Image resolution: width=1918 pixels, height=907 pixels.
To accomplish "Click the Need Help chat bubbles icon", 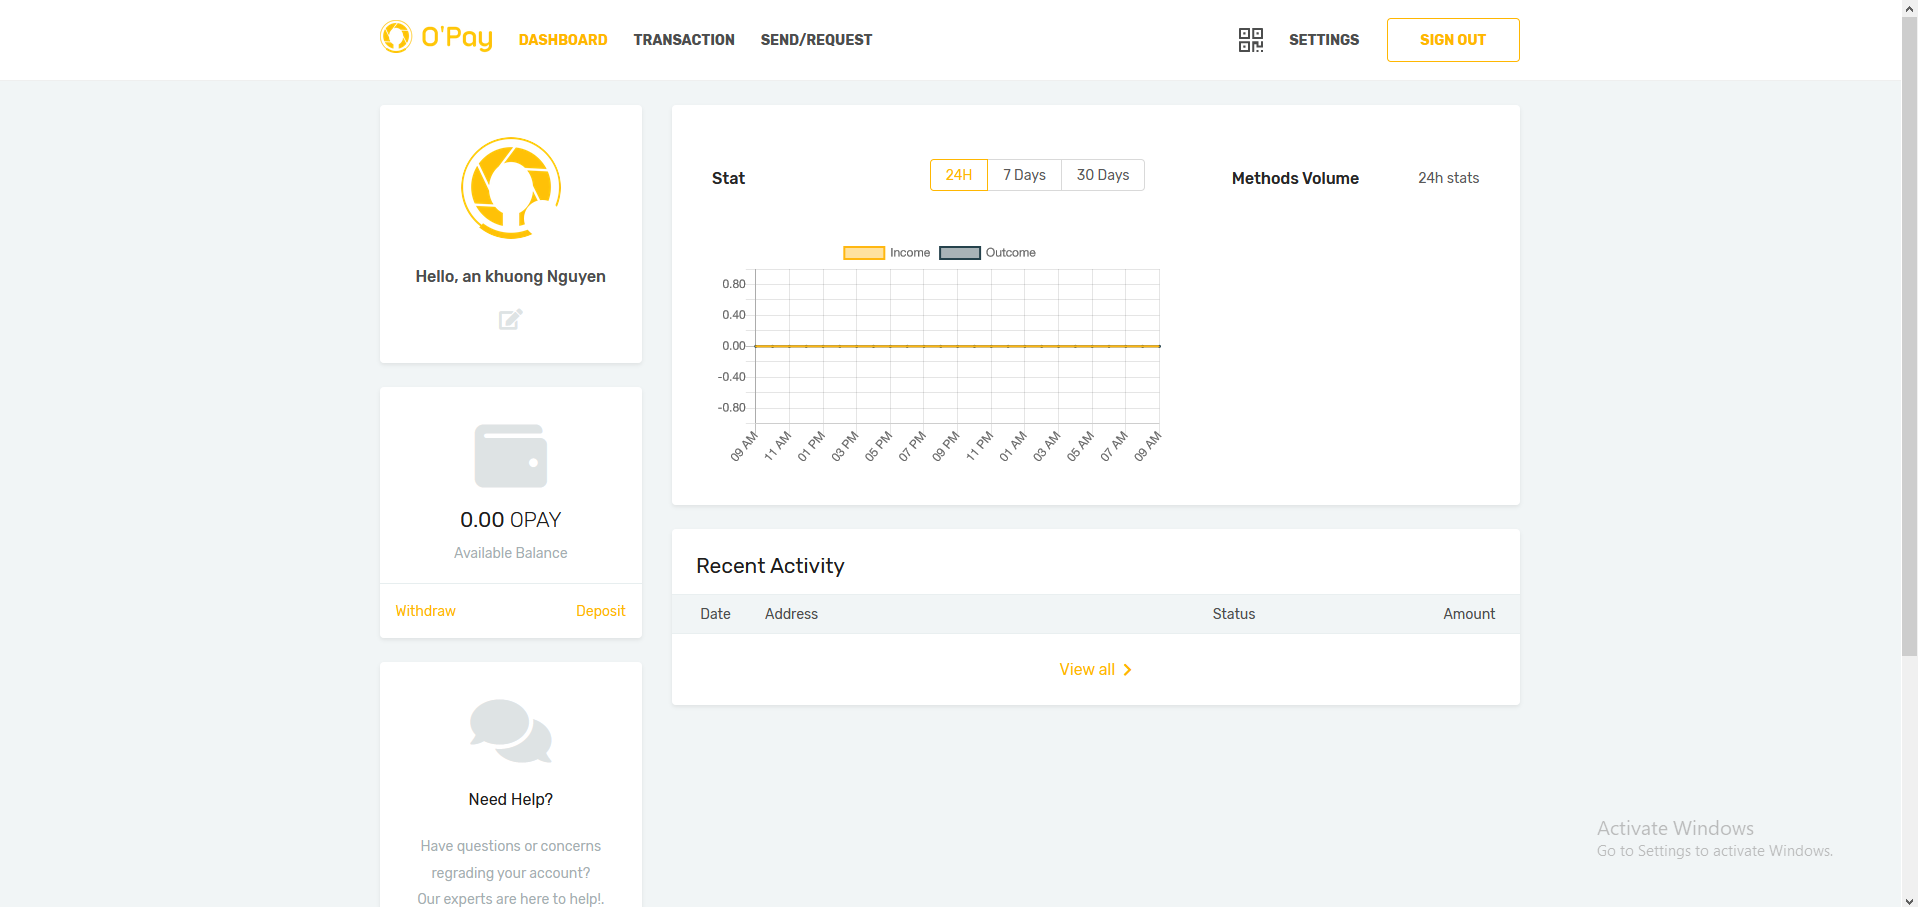I will click(x=511, y=731).
